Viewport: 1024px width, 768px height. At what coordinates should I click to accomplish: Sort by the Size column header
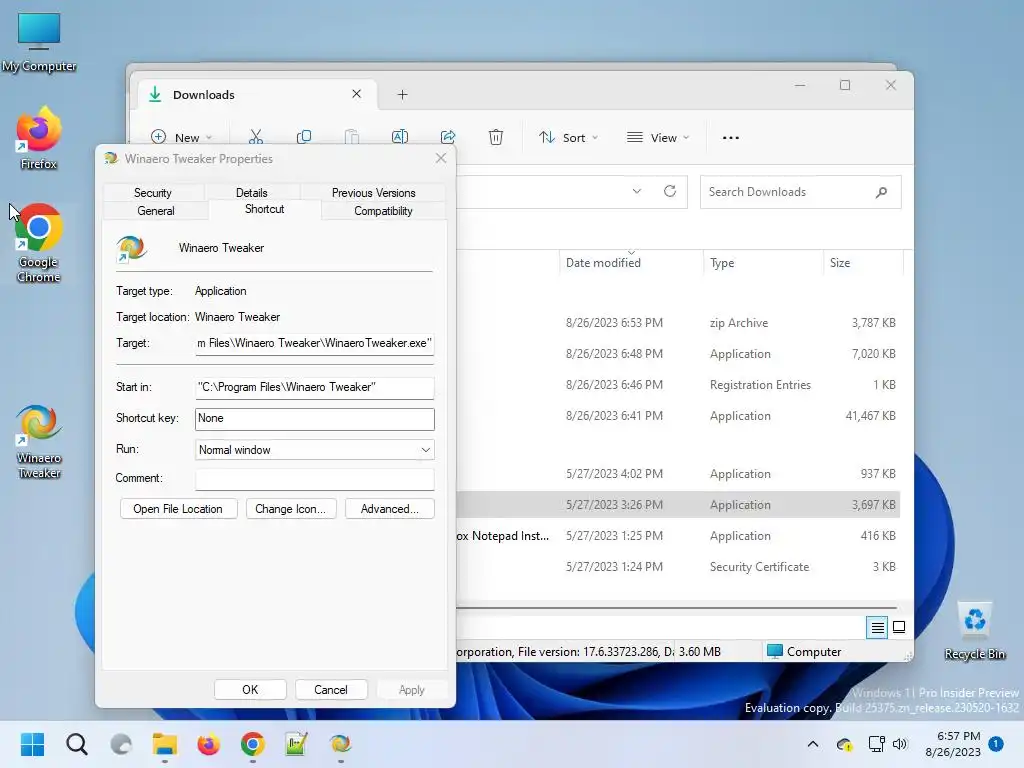click(863, 263)
